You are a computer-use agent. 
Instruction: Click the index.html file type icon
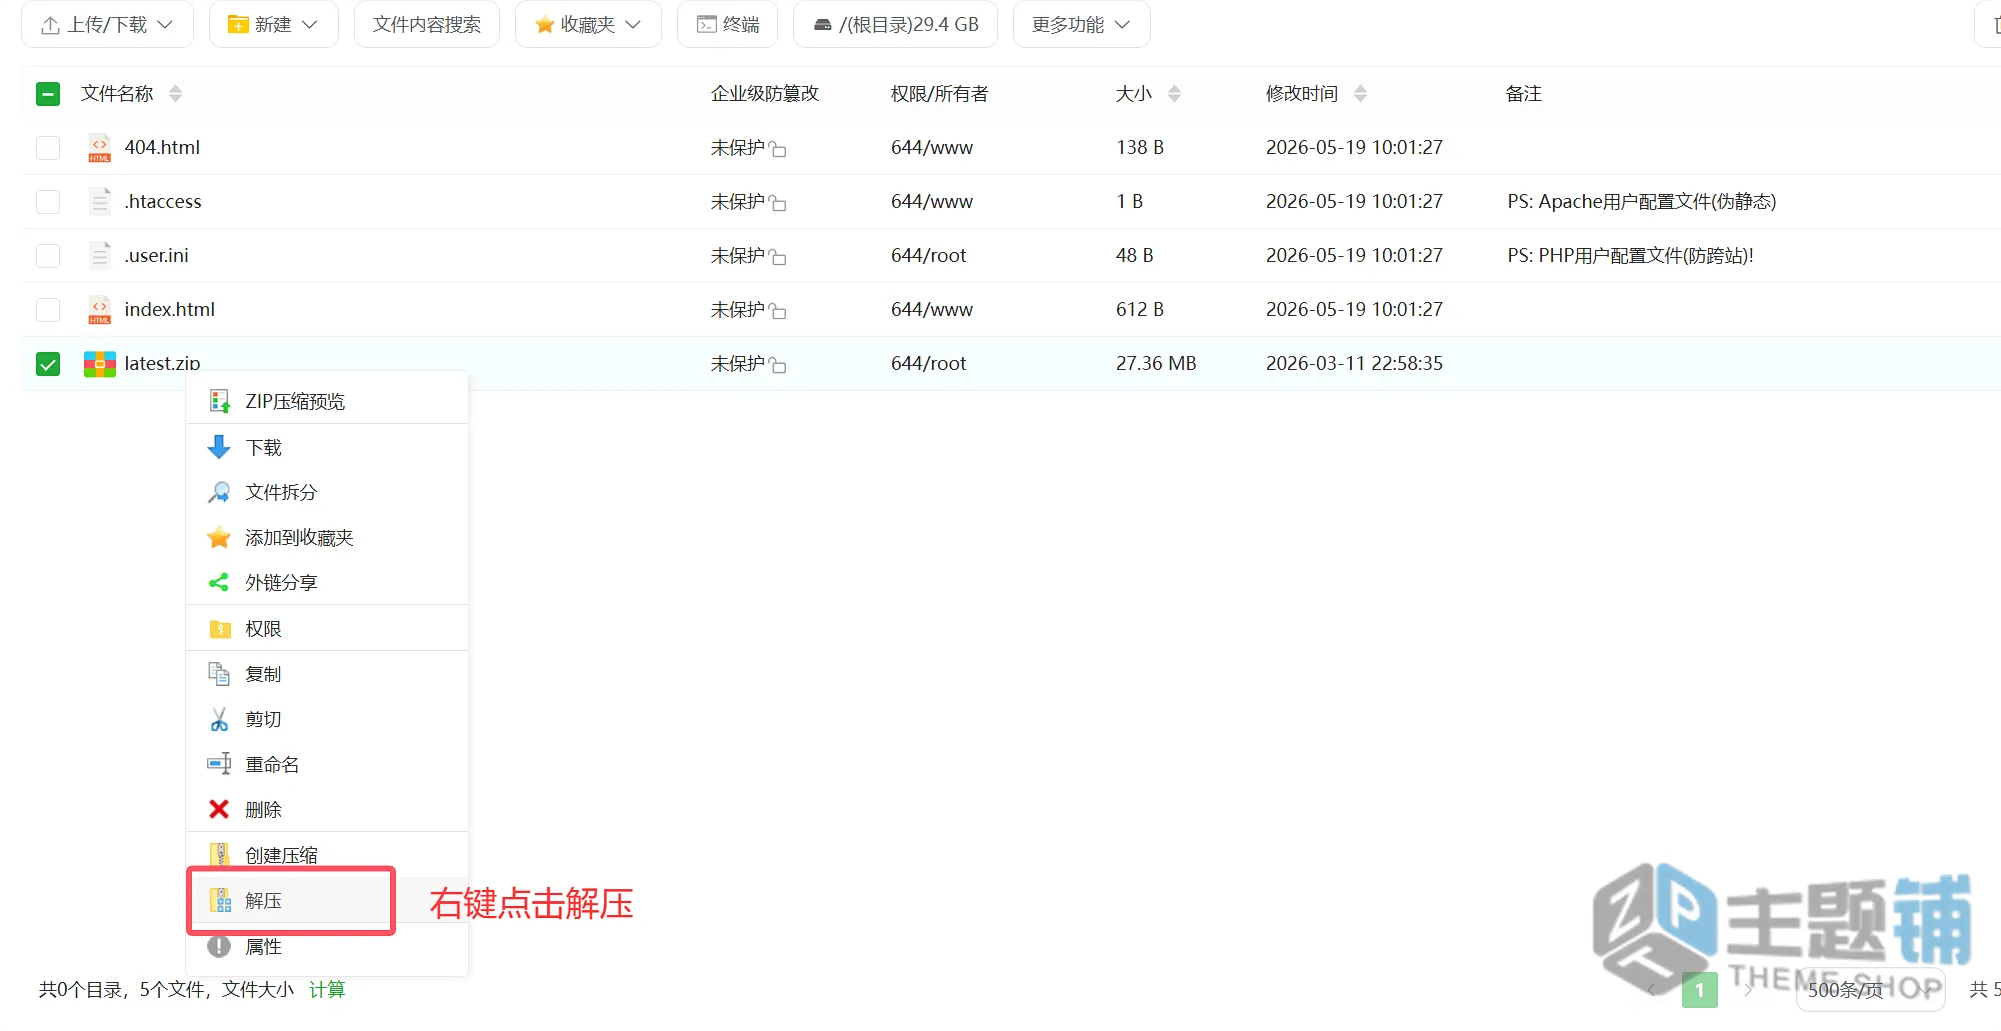100,309
